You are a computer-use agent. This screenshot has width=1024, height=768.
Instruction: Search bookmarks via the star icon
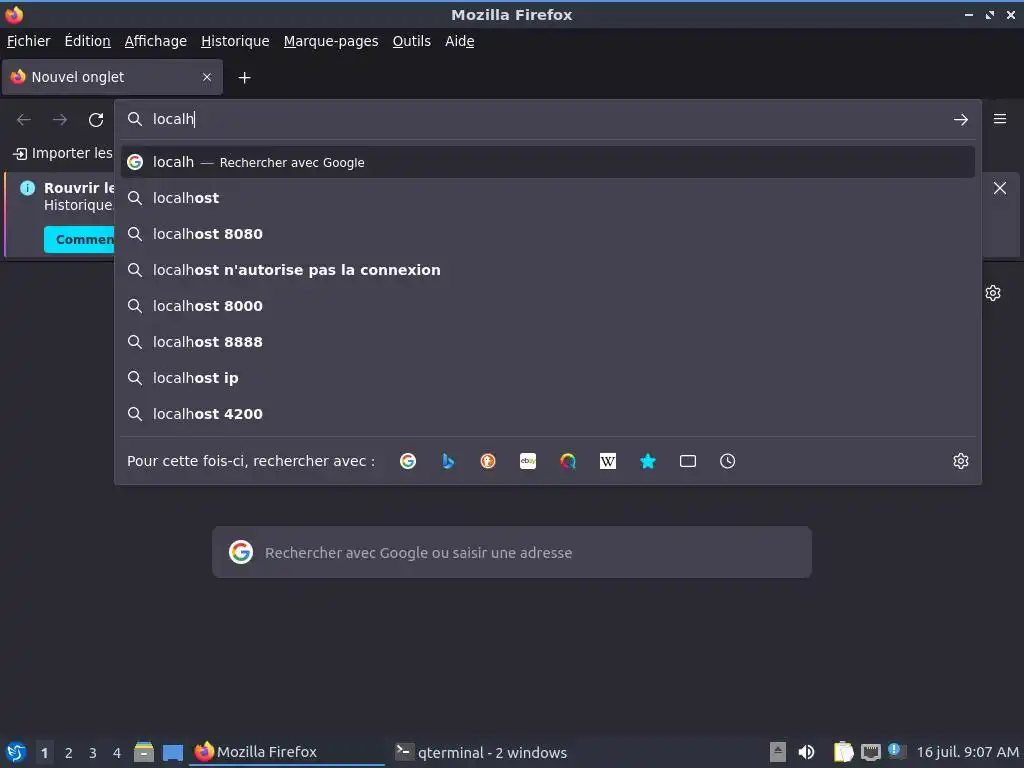648,461
